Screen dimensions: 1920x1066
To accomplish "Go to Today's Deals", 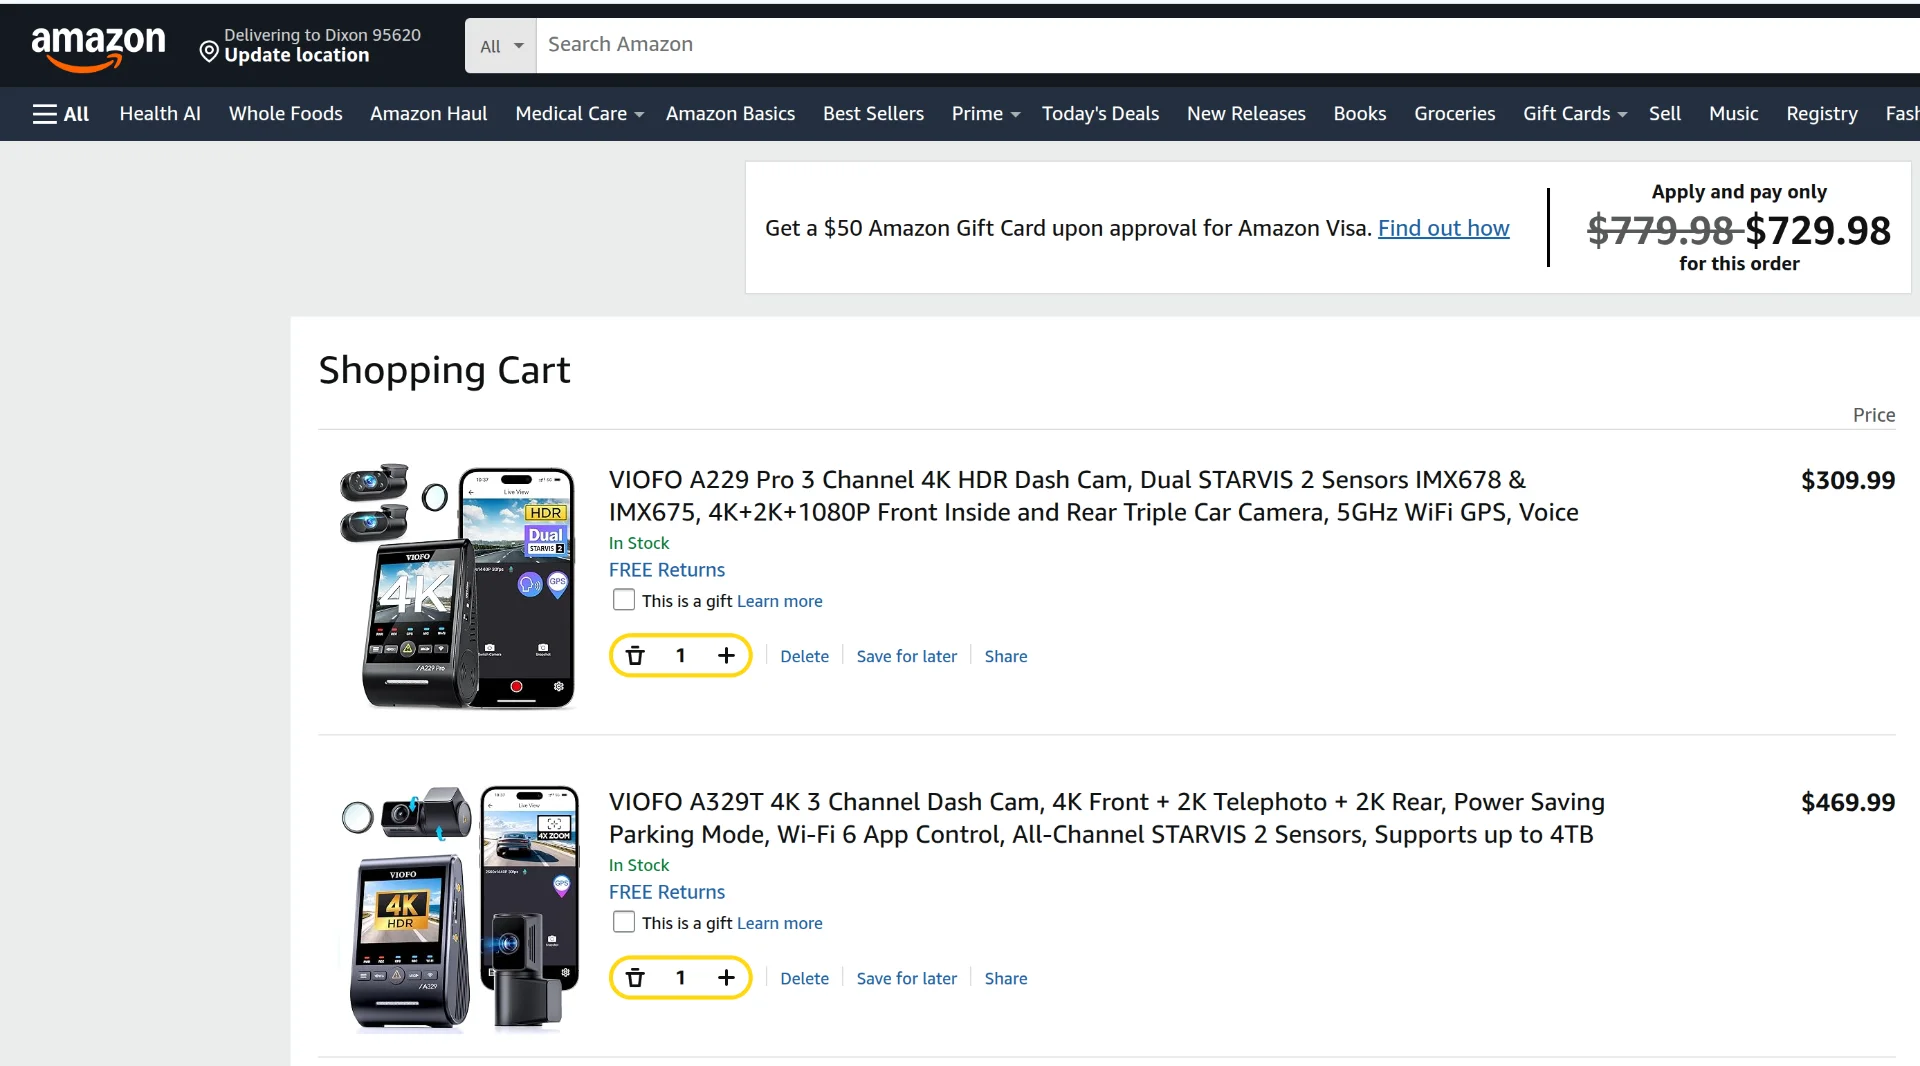I will pyautogui.click(x=1100, y=114).
